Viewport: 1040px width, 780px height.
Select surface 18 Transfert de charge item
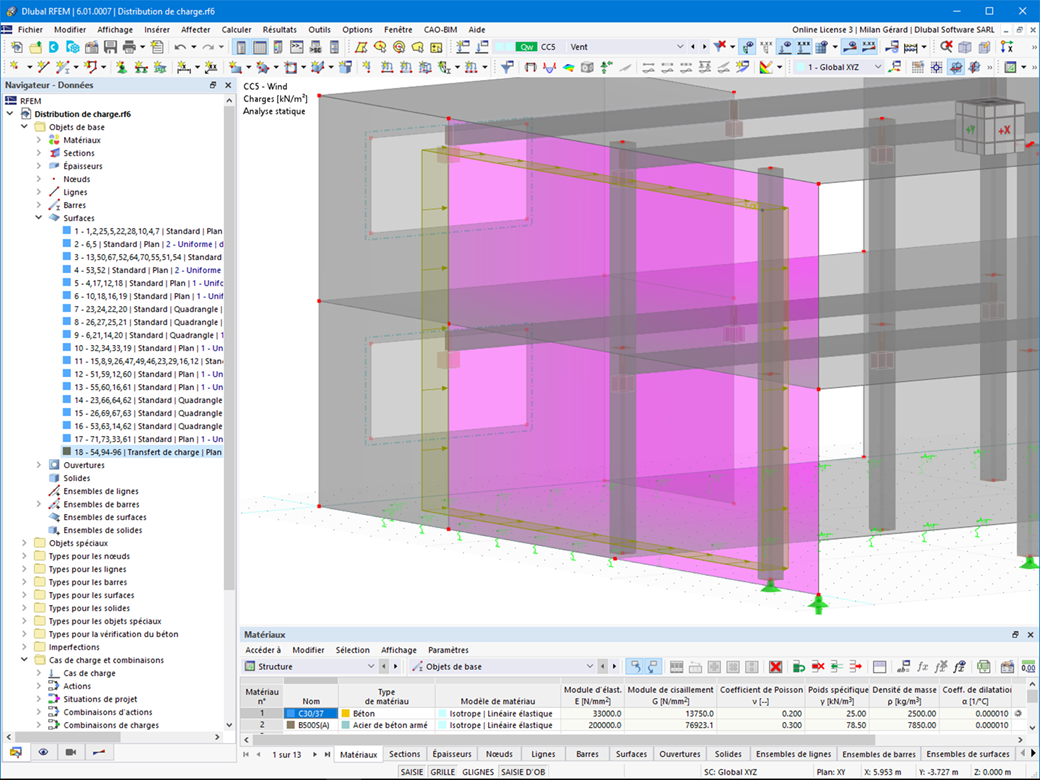click(142, 452)
